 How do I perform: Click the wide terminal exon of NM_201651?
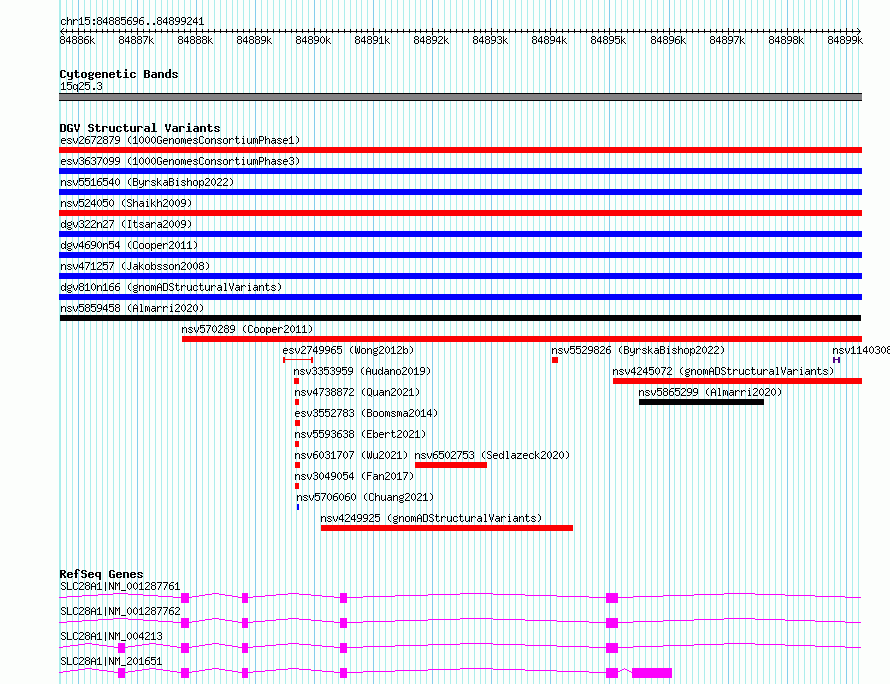pyautogui.click(x=652, y=673)
